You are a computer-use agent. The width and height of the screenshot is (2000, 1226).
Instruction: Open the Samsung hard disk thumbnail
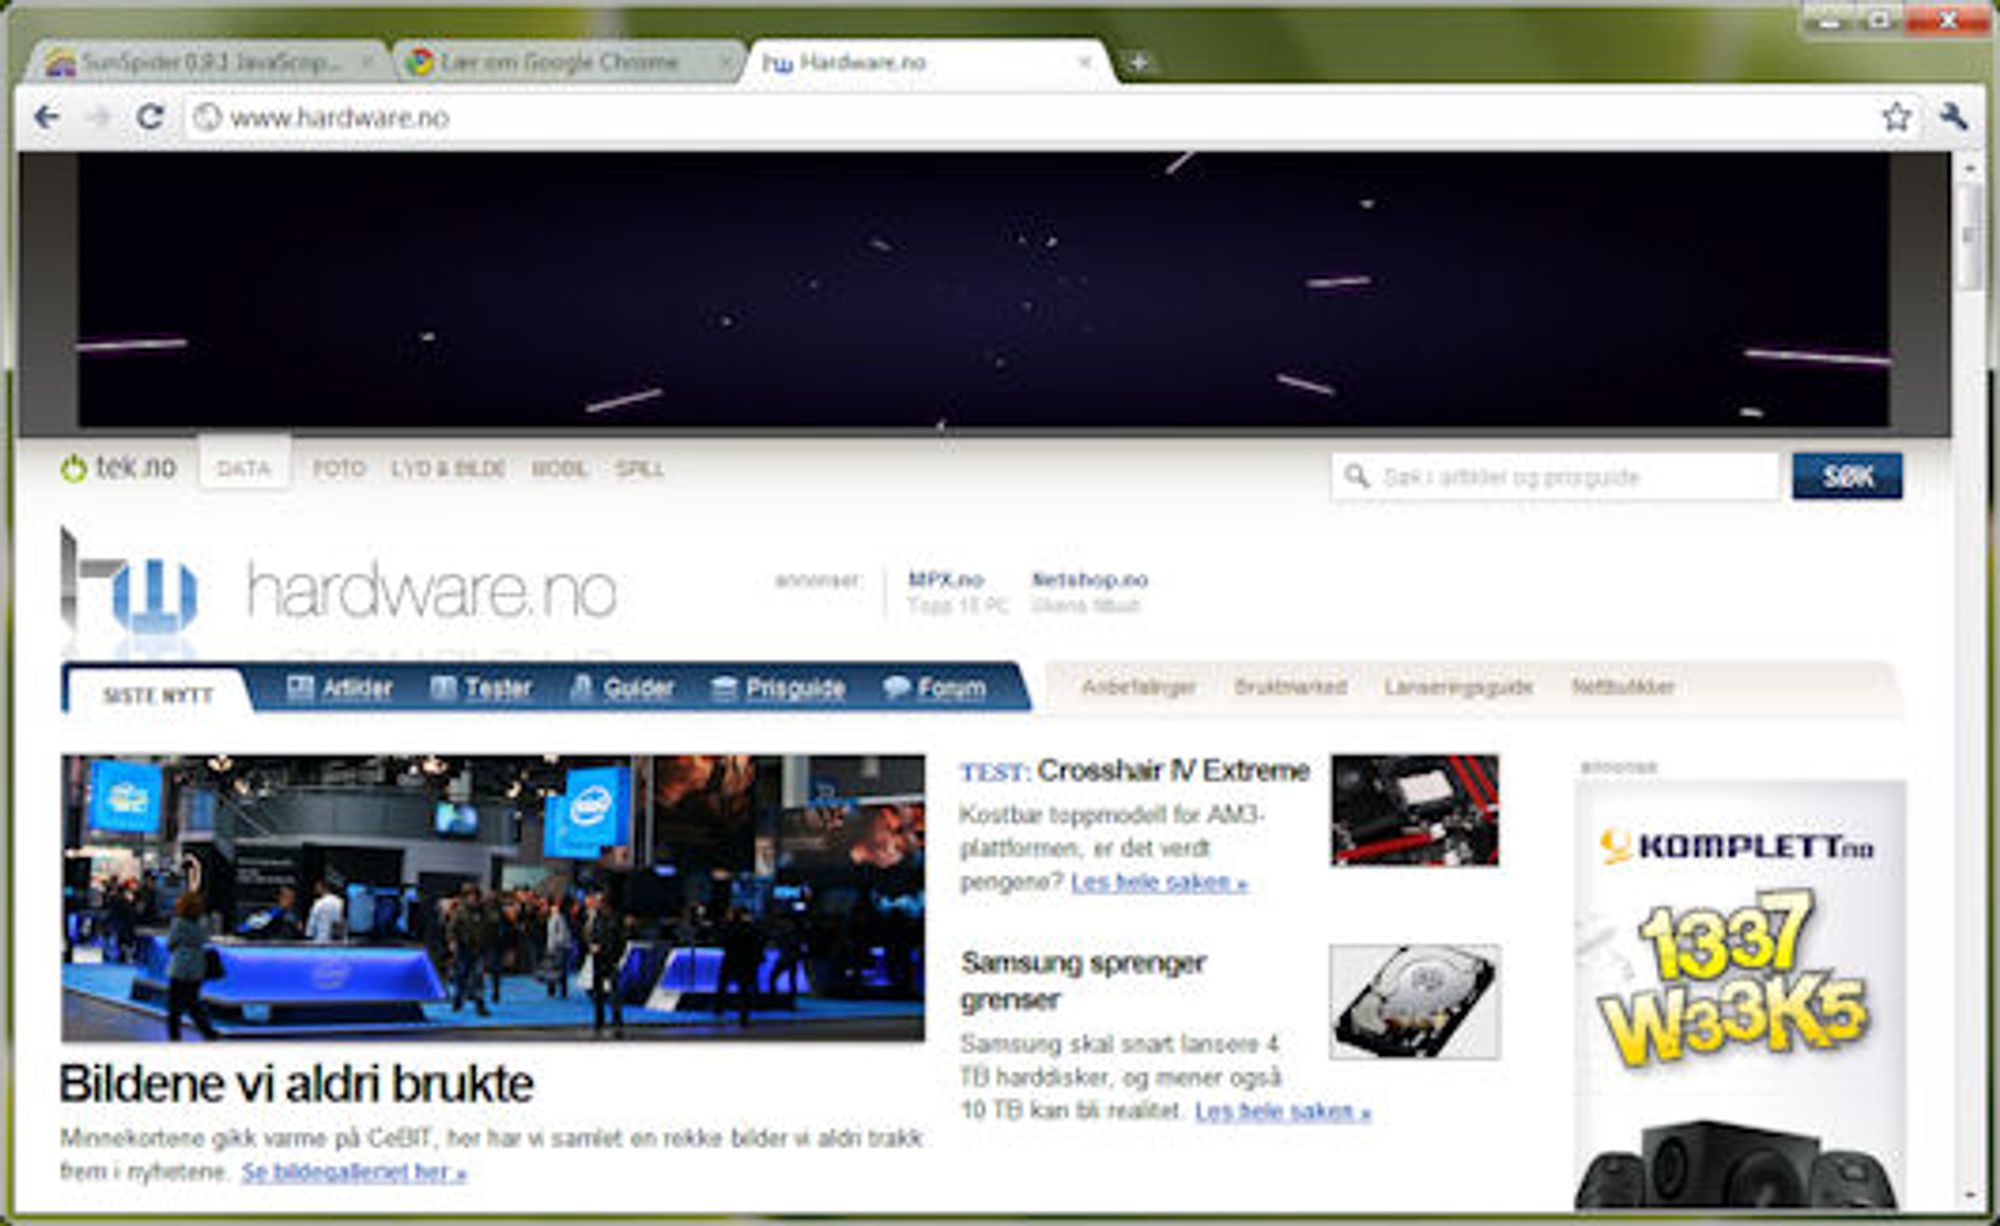pyautogui.click(x=1415, y=1001)
